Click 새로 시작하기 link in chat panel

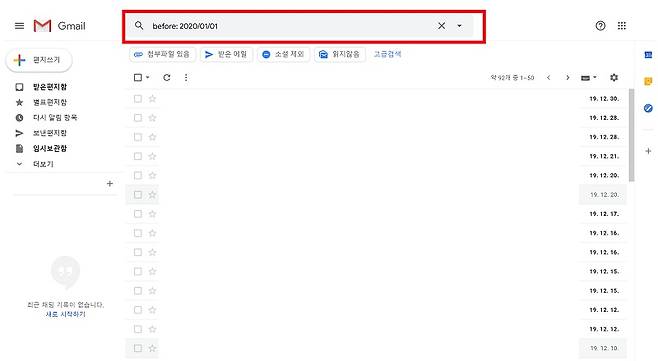[x=65, y=314]
